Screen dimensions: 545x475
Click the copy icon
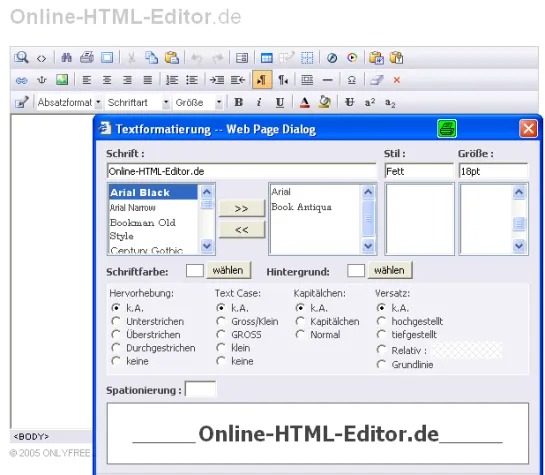[x=151, y=58]
